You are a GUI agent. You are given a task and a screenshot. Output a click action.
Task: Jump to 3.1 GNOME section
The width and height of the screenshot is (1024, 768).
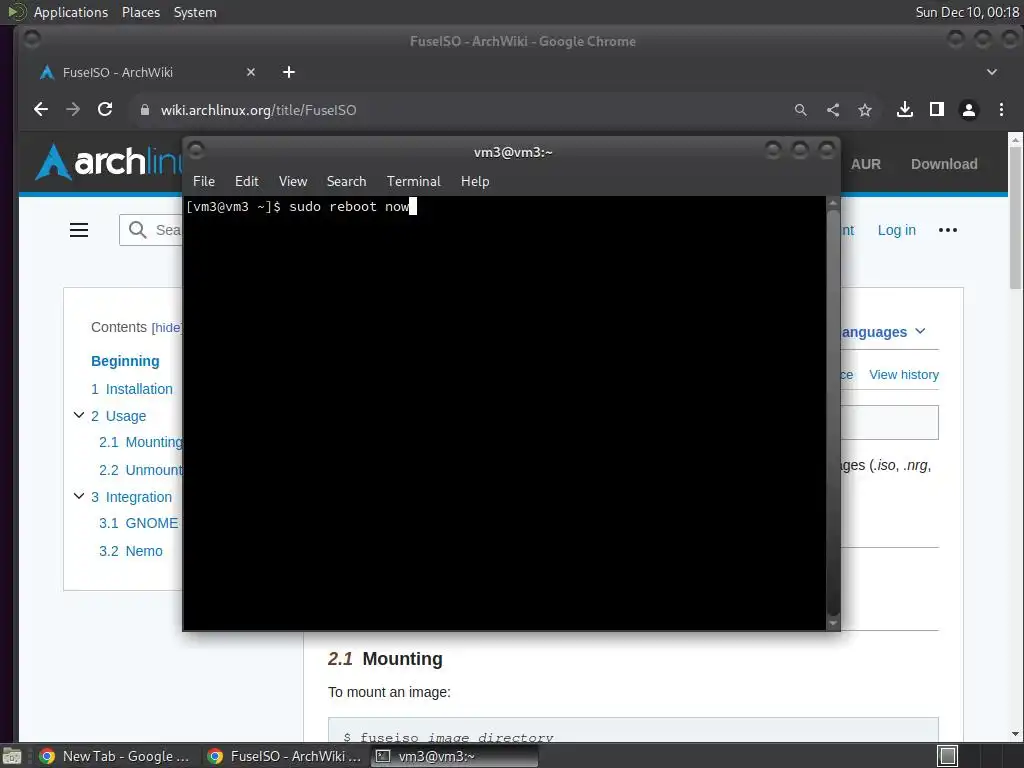coord(138,523)
